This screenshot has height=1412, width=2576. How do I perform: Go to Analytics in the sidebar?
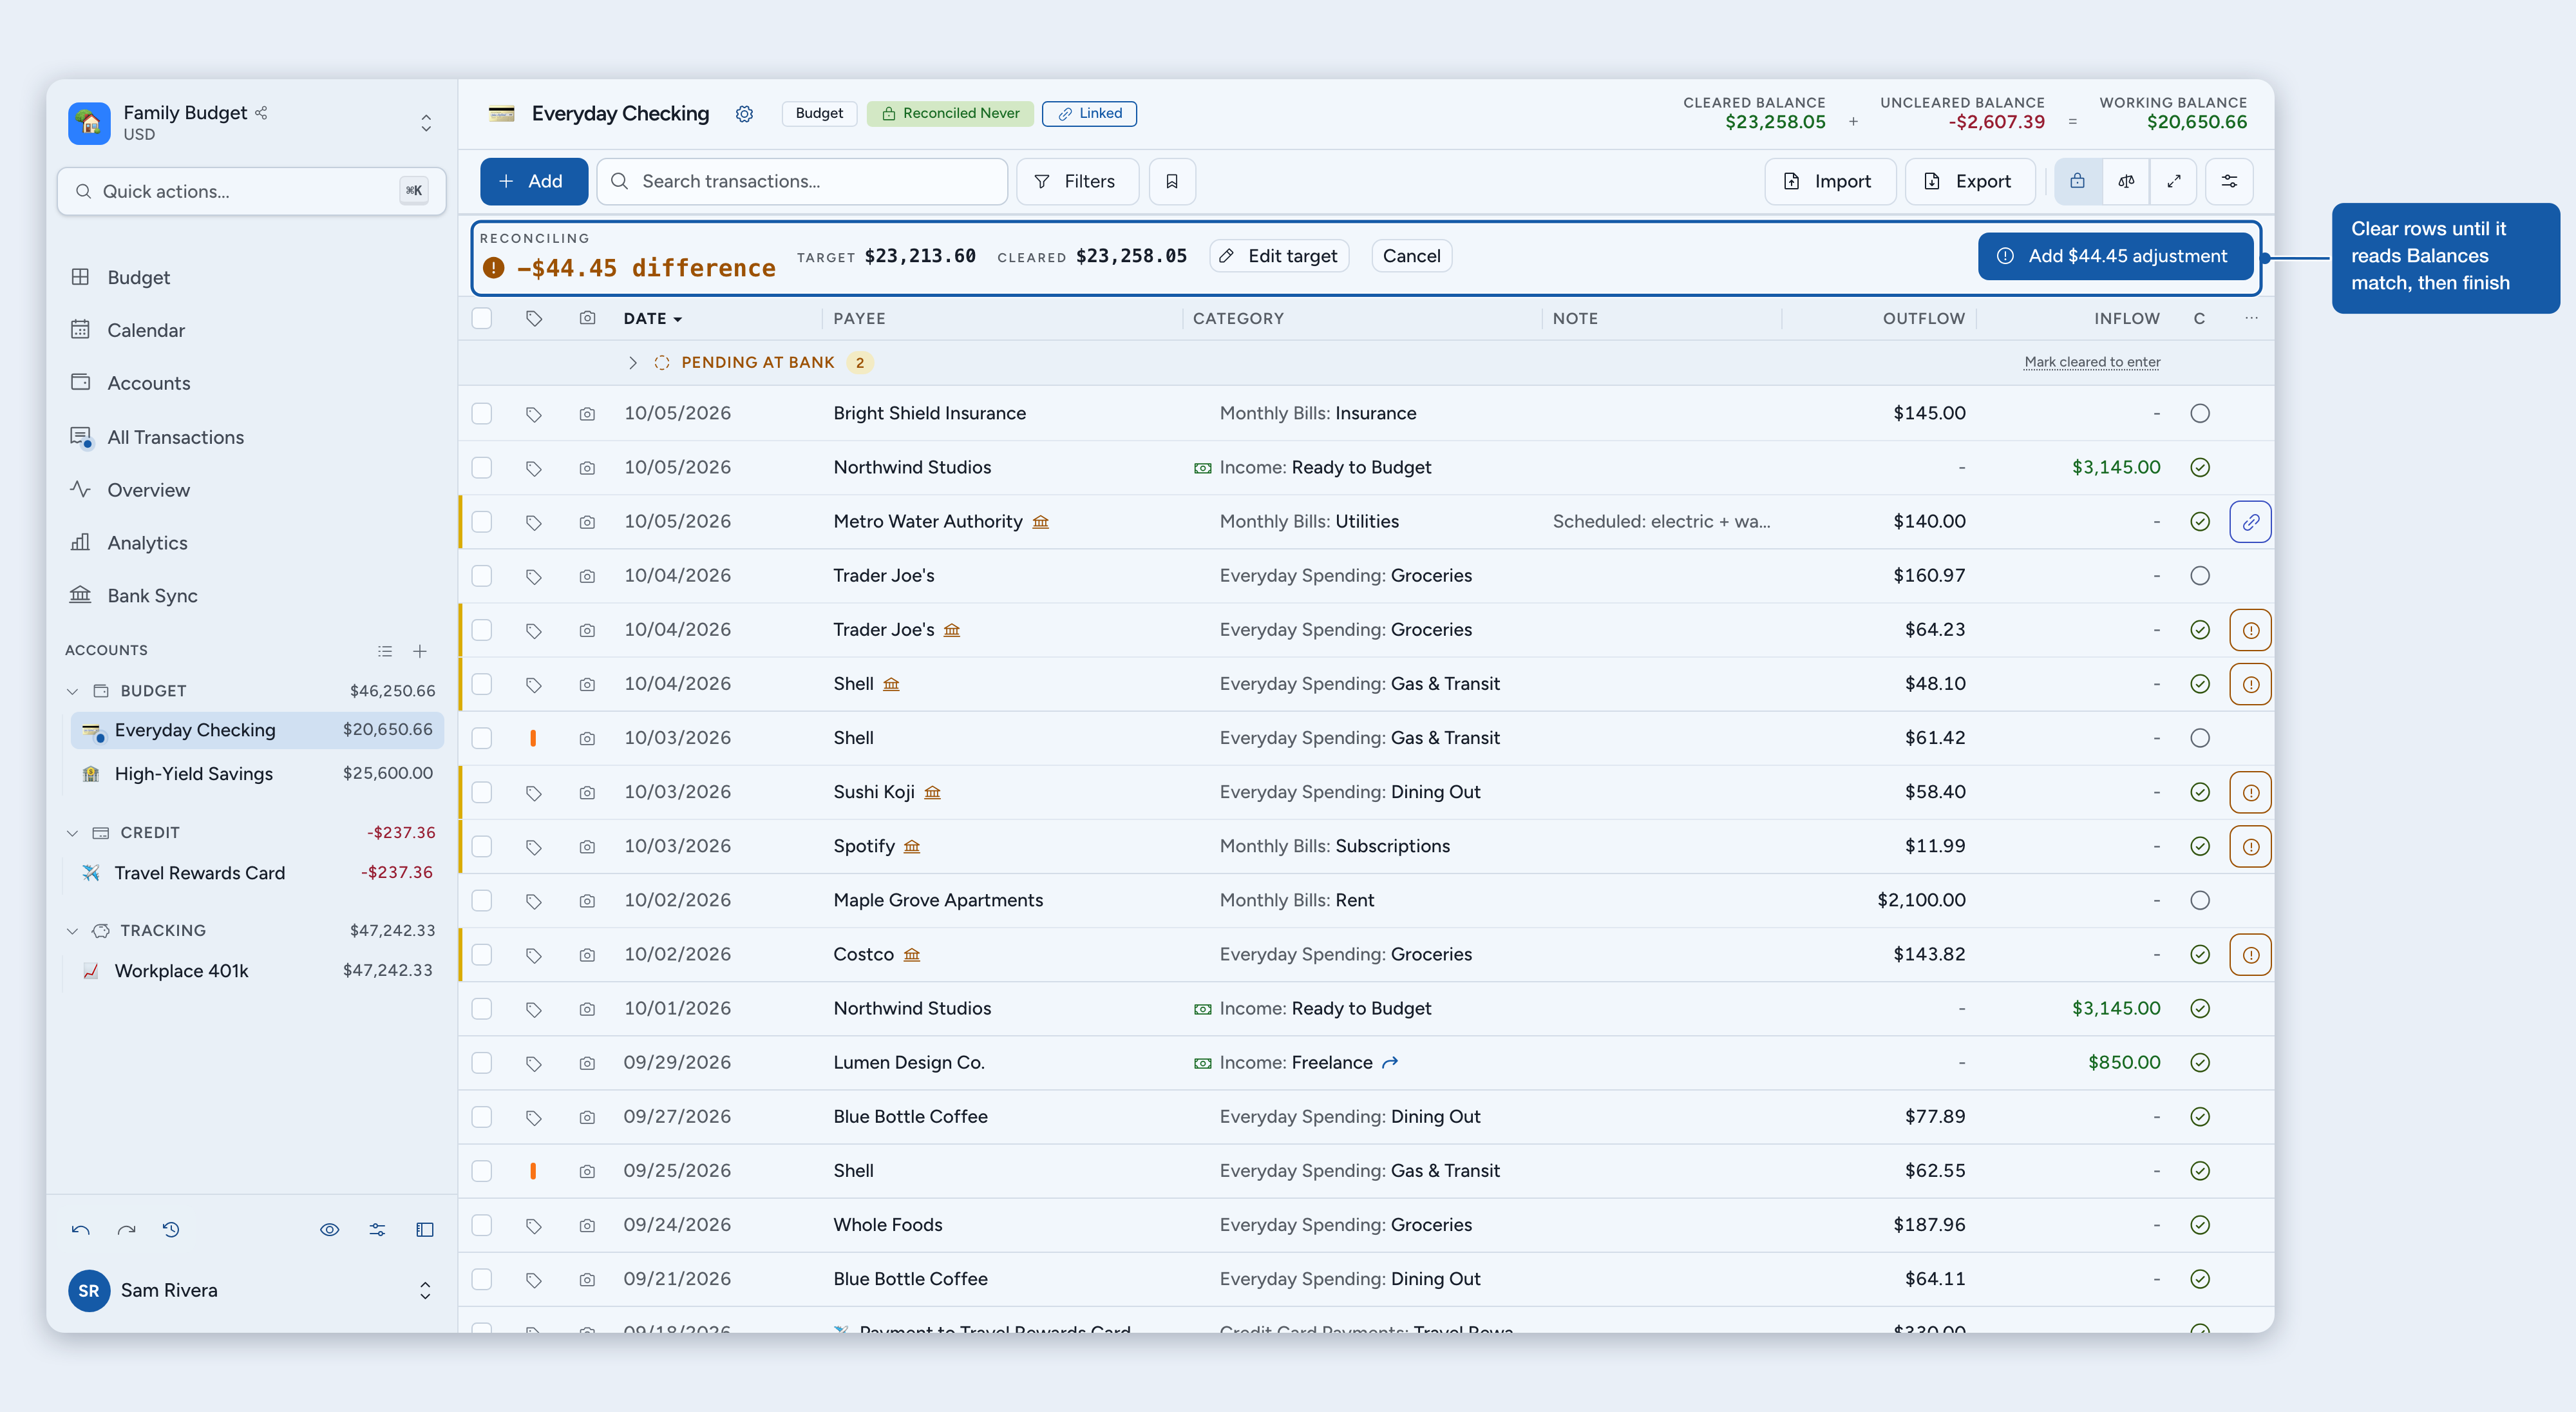tap(147, 543)
